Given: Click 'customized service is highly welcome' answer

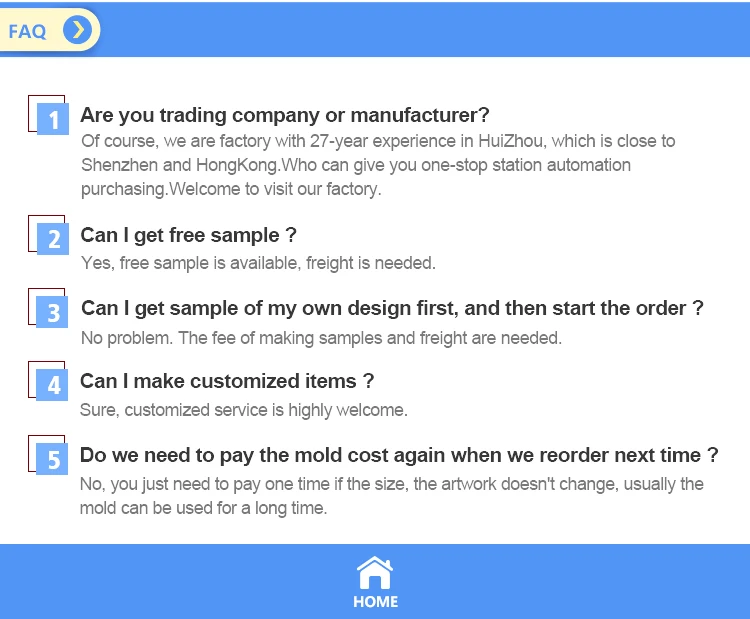Looking at the screenshot, I should point(244,410).
